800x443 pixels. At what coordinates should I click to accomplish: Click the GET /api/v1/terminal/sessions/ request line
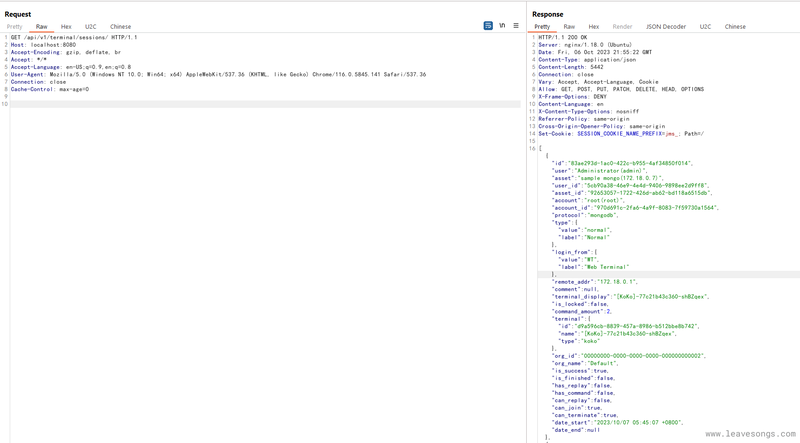(74, 37)
